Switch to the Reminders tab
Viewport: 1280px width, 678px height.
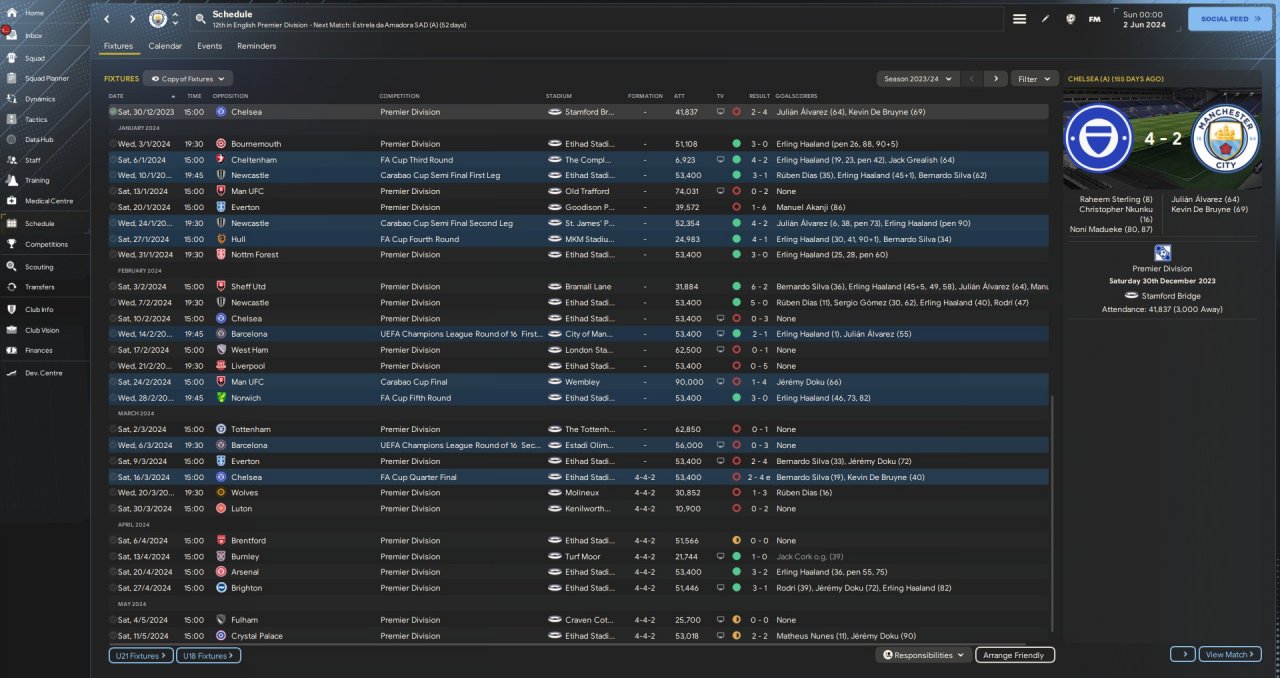257,46
